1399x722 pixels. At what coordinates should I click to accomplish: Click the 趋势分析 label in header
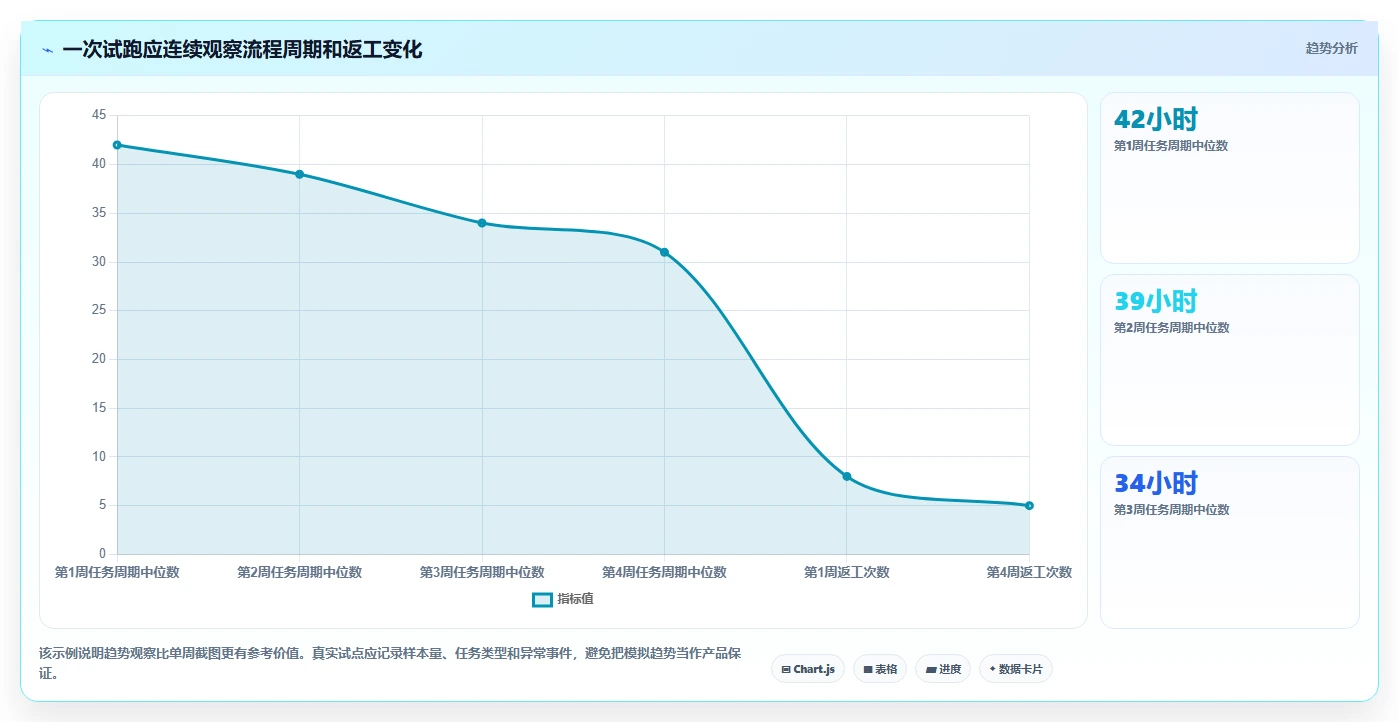(x=1331, y=48)
